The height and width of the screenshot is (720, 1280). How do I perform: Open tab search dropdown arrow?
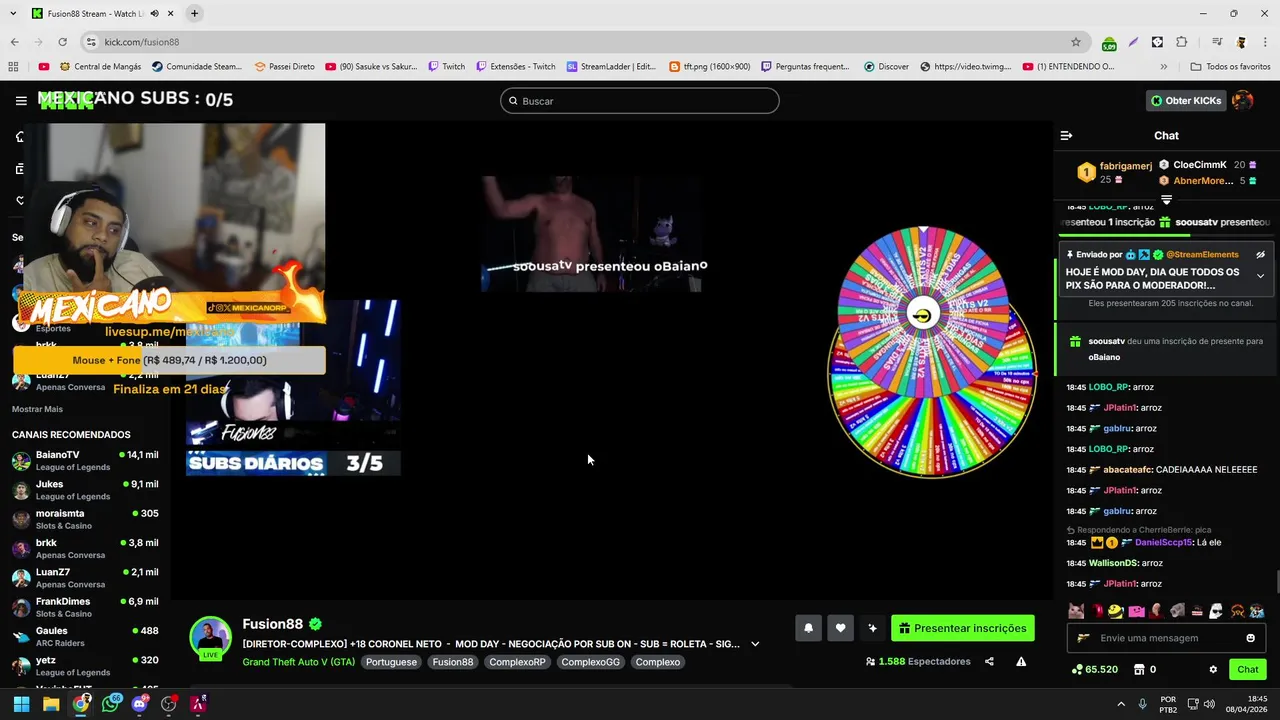[x=12, y=14]
